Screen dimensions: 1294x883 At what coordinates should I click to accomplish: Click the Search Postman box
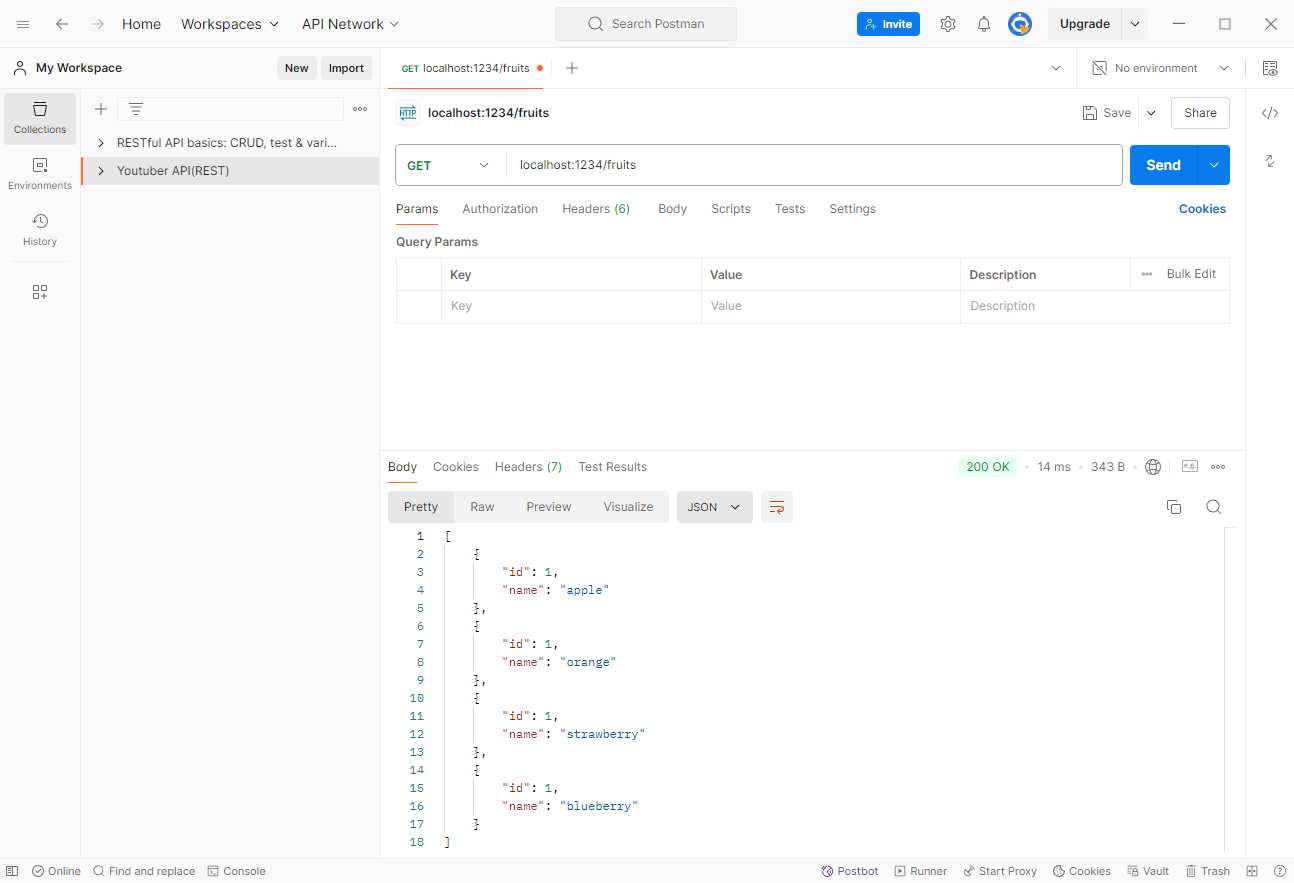646,24
